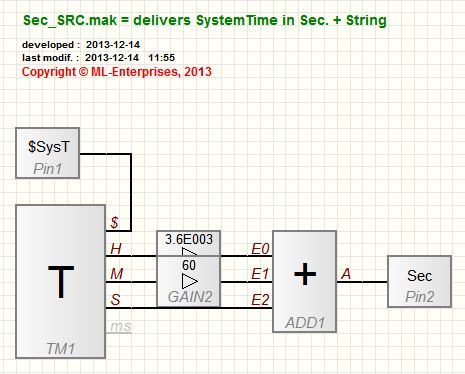Select the Sec Pin2 output block
This screenshot has height=374, width=465.
pyautogui.click(x=419, y=282)
